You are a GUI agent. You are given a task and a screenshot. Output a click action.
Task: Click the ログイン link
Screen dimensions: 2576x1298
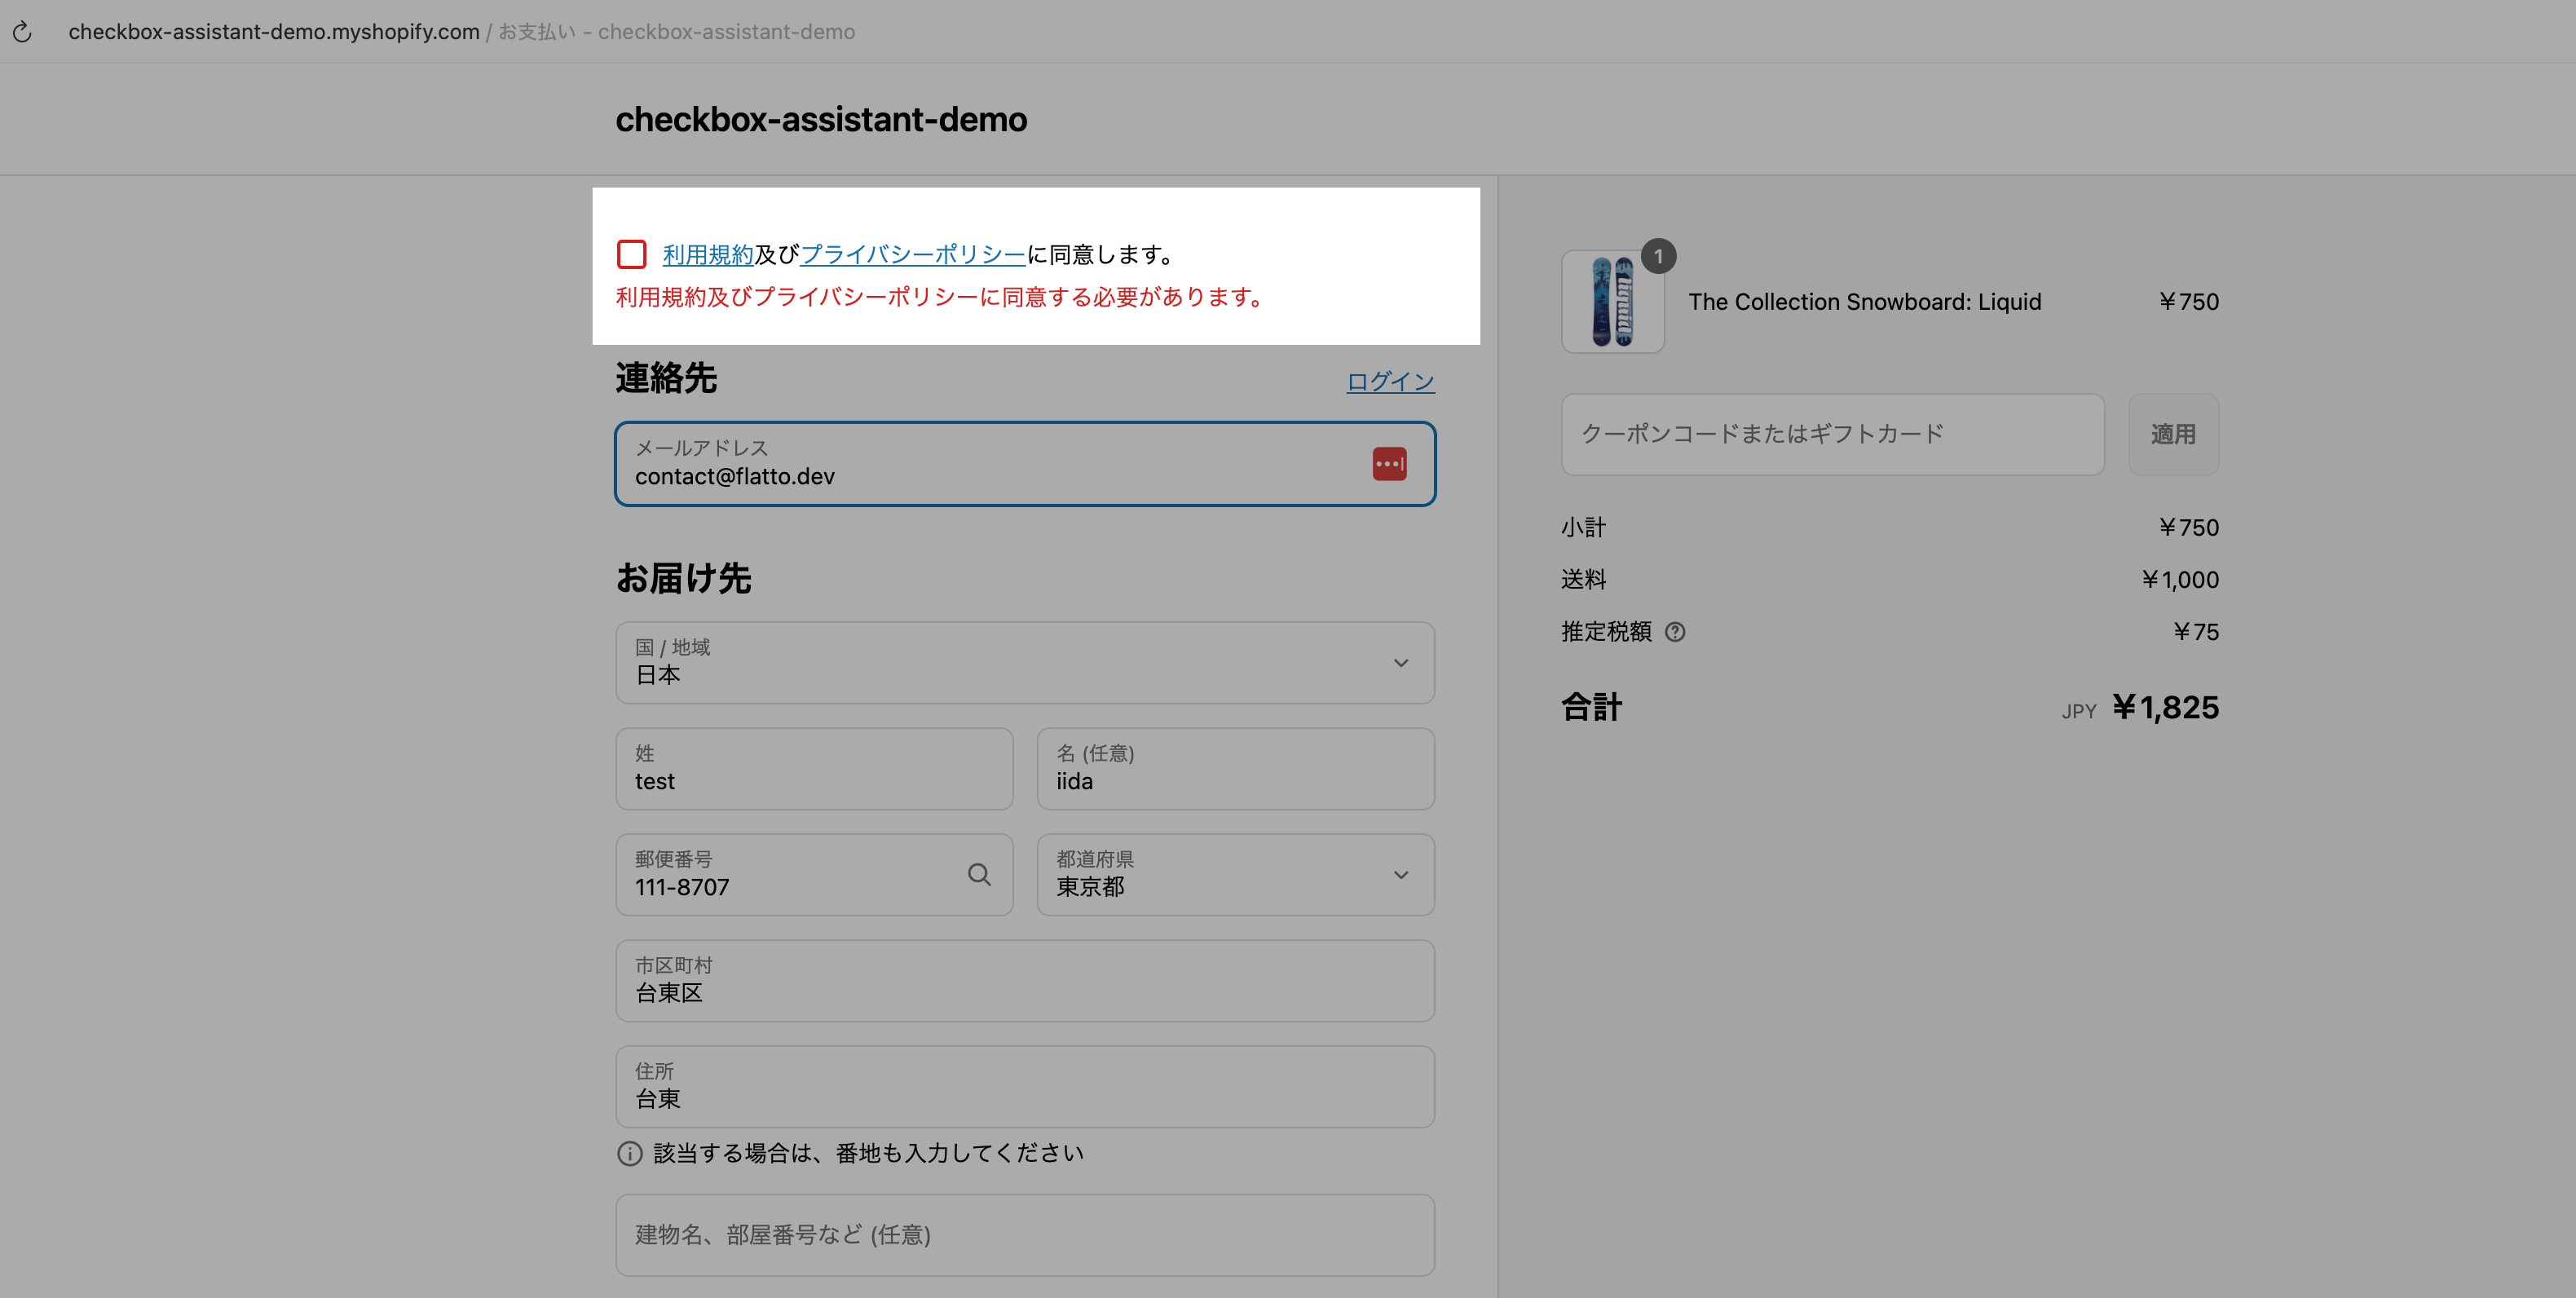tap(1390, 381)
